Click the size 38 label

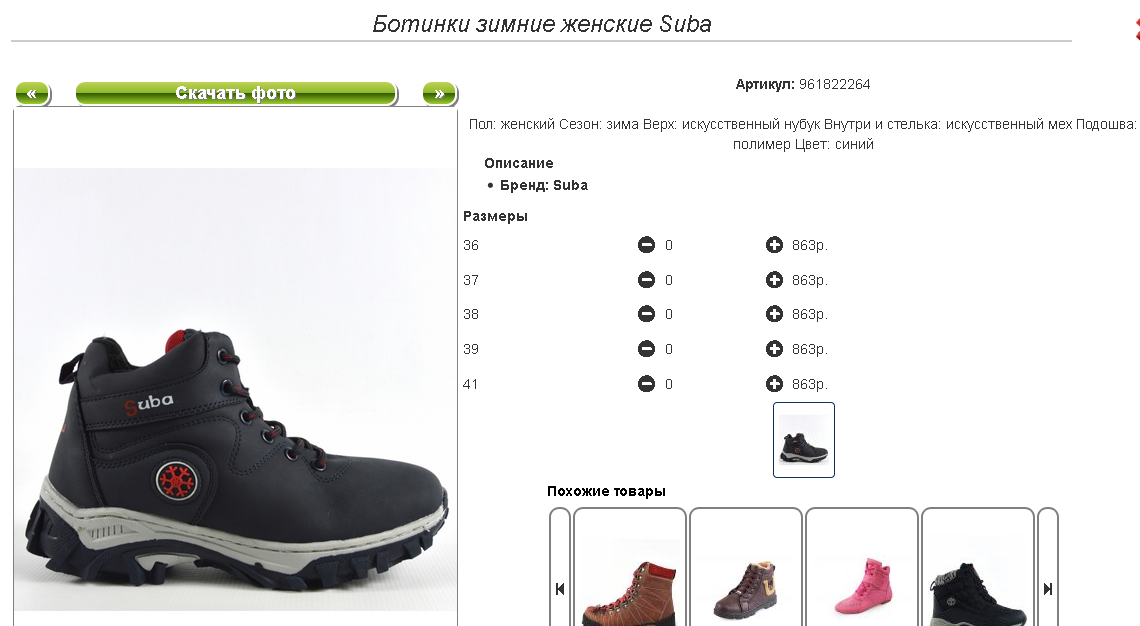click(471, 315)
